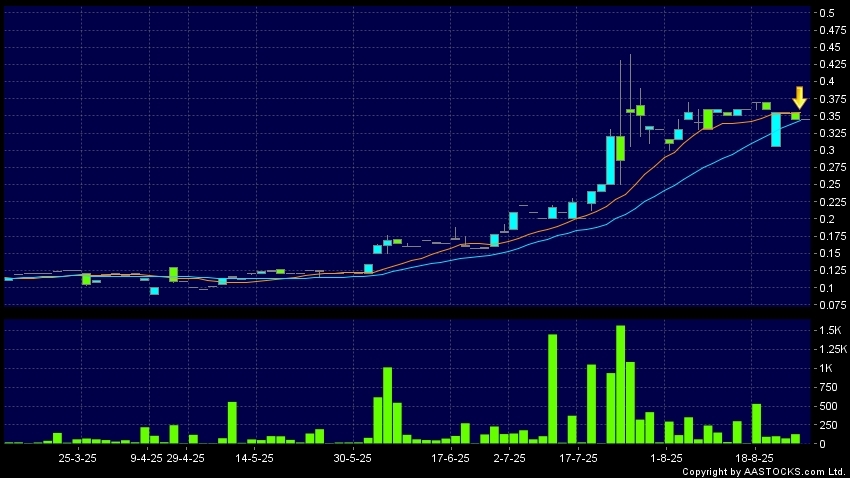Click the "0.475" price axis label
This screenshot has height=478, width=850.
(833, 30)
